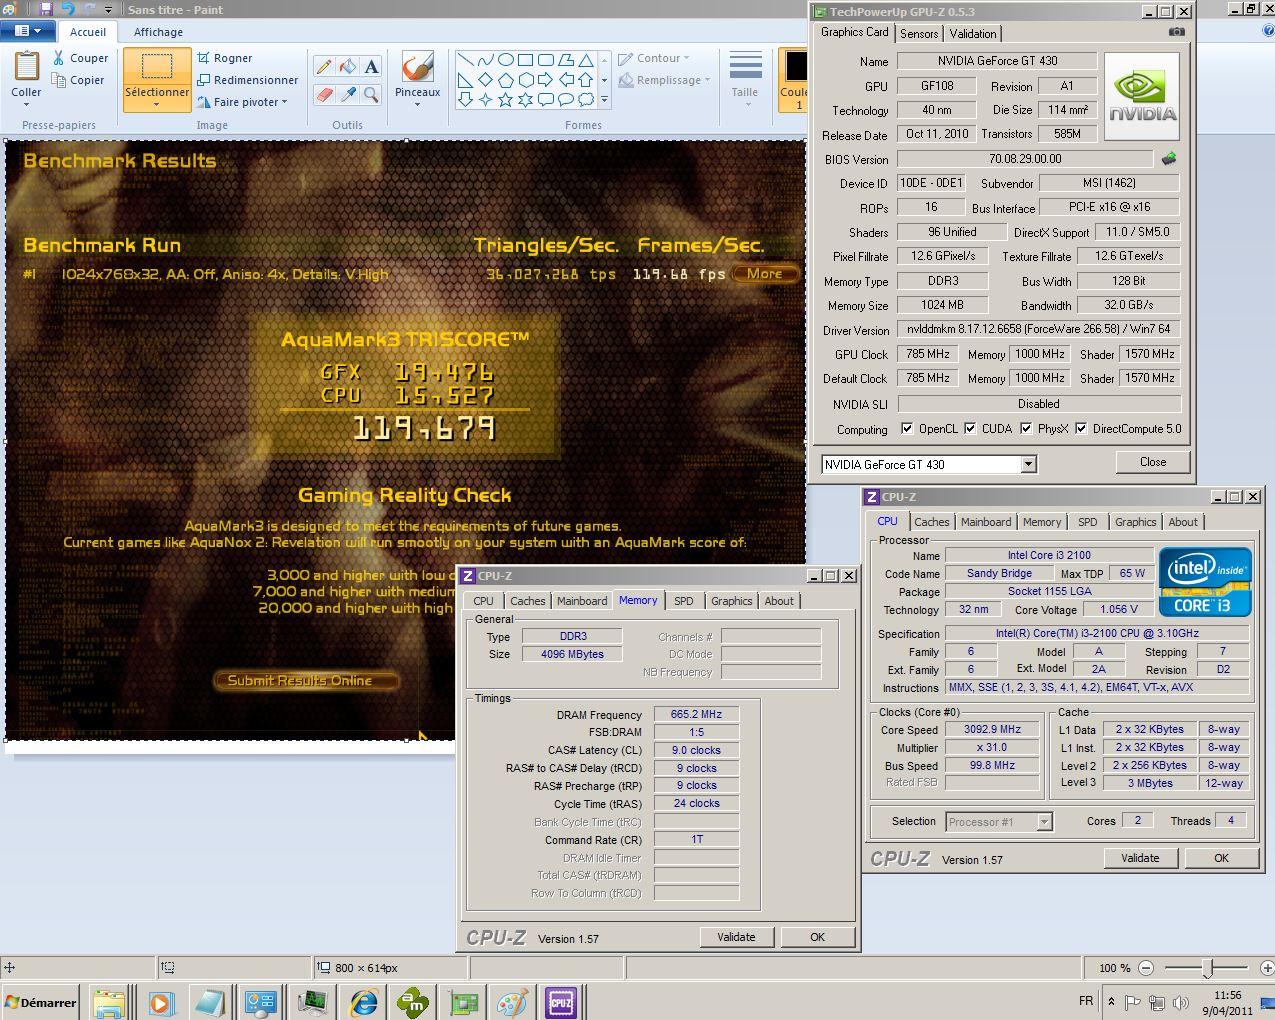The image size is (1275, 1020).
Task: Click Submit Results Online button
Action: click(306, 681)
